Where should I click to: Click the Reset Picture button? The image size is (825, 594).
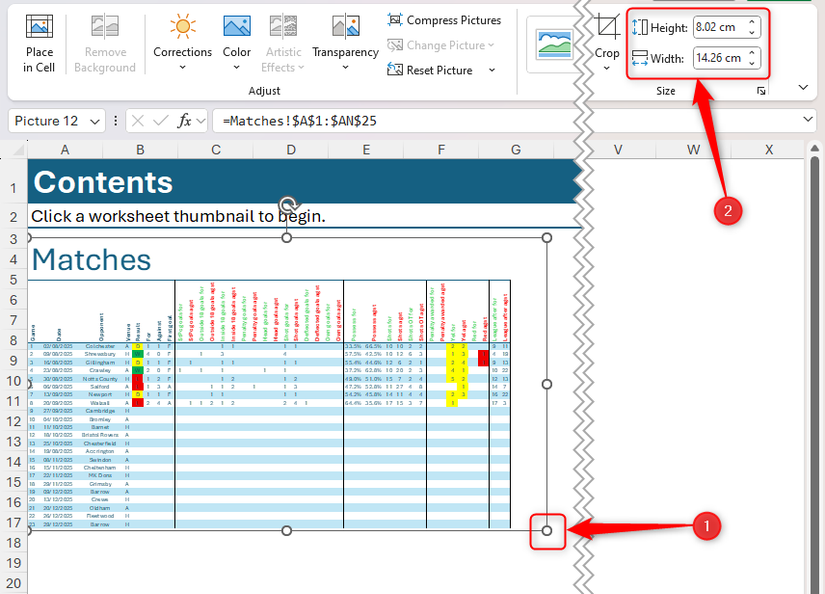(x=430, y=70)
